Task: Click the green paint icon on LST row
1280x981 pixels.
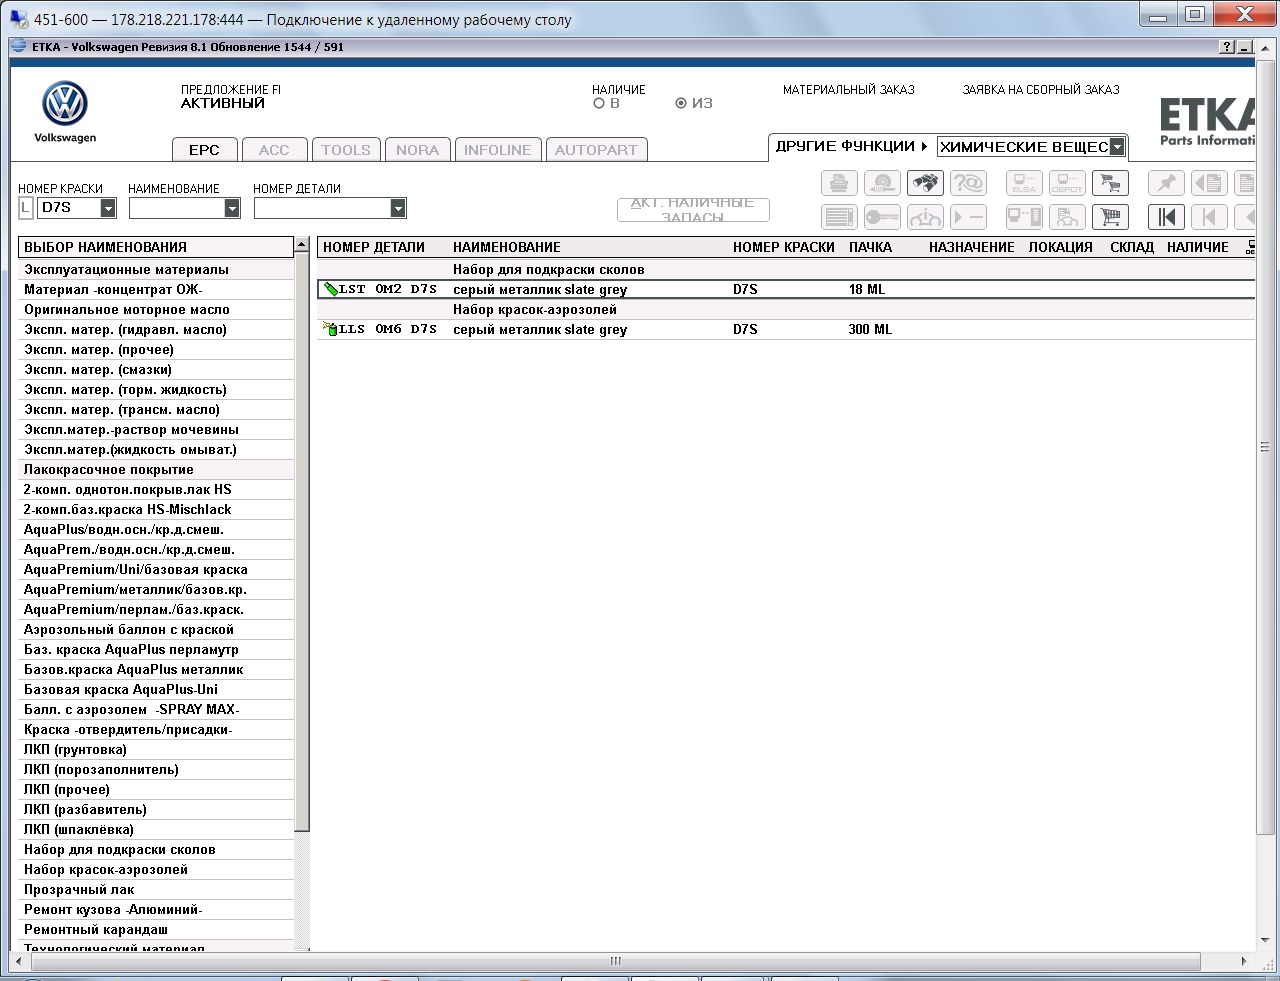Action: 330,289
